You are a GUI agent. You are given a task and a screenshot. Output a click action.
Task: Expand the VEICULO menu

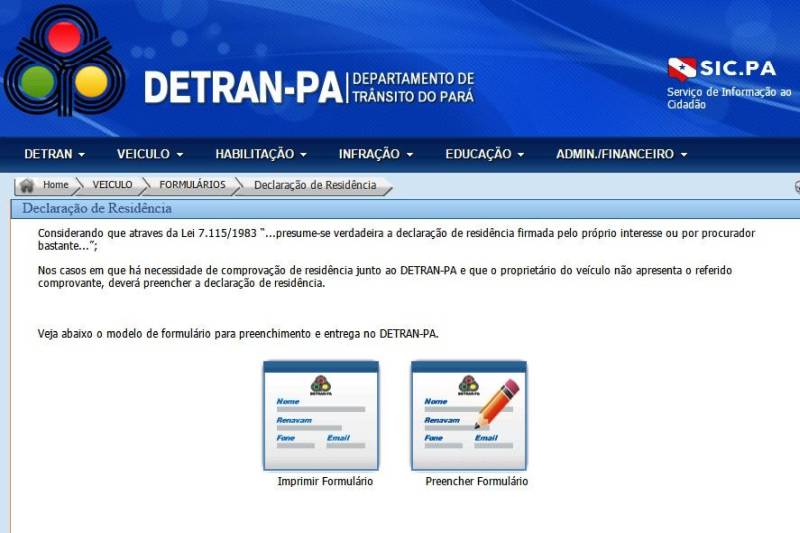149,154
